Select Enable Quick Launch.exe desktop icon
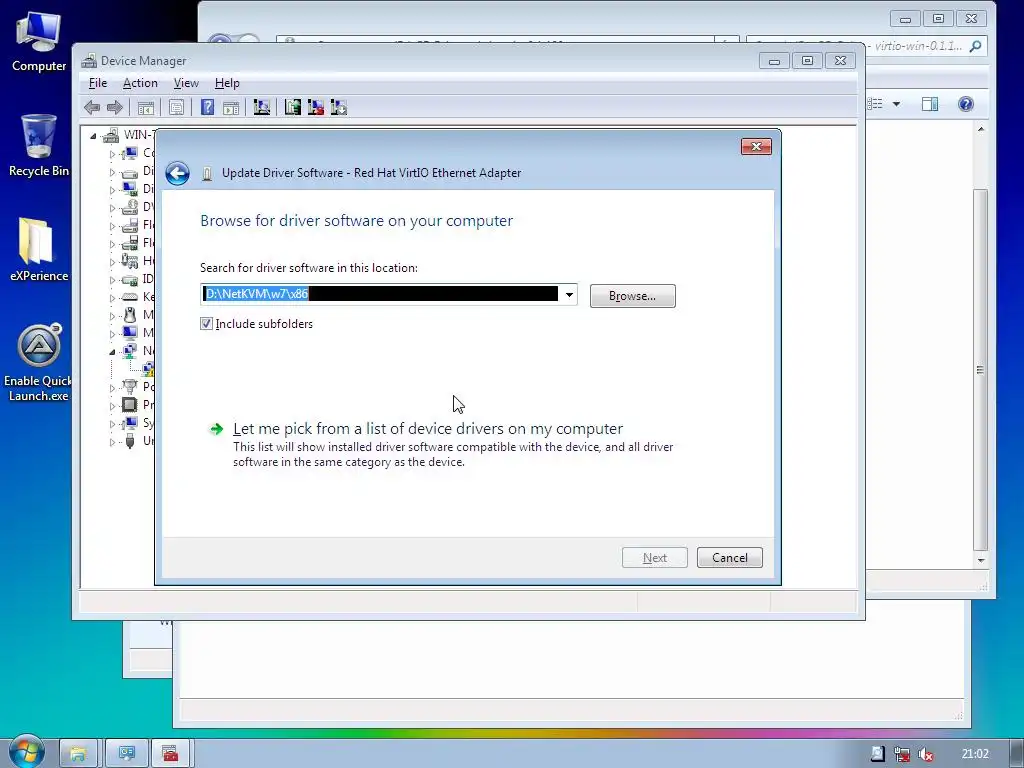1024x768 pixels. coord(39,363)
